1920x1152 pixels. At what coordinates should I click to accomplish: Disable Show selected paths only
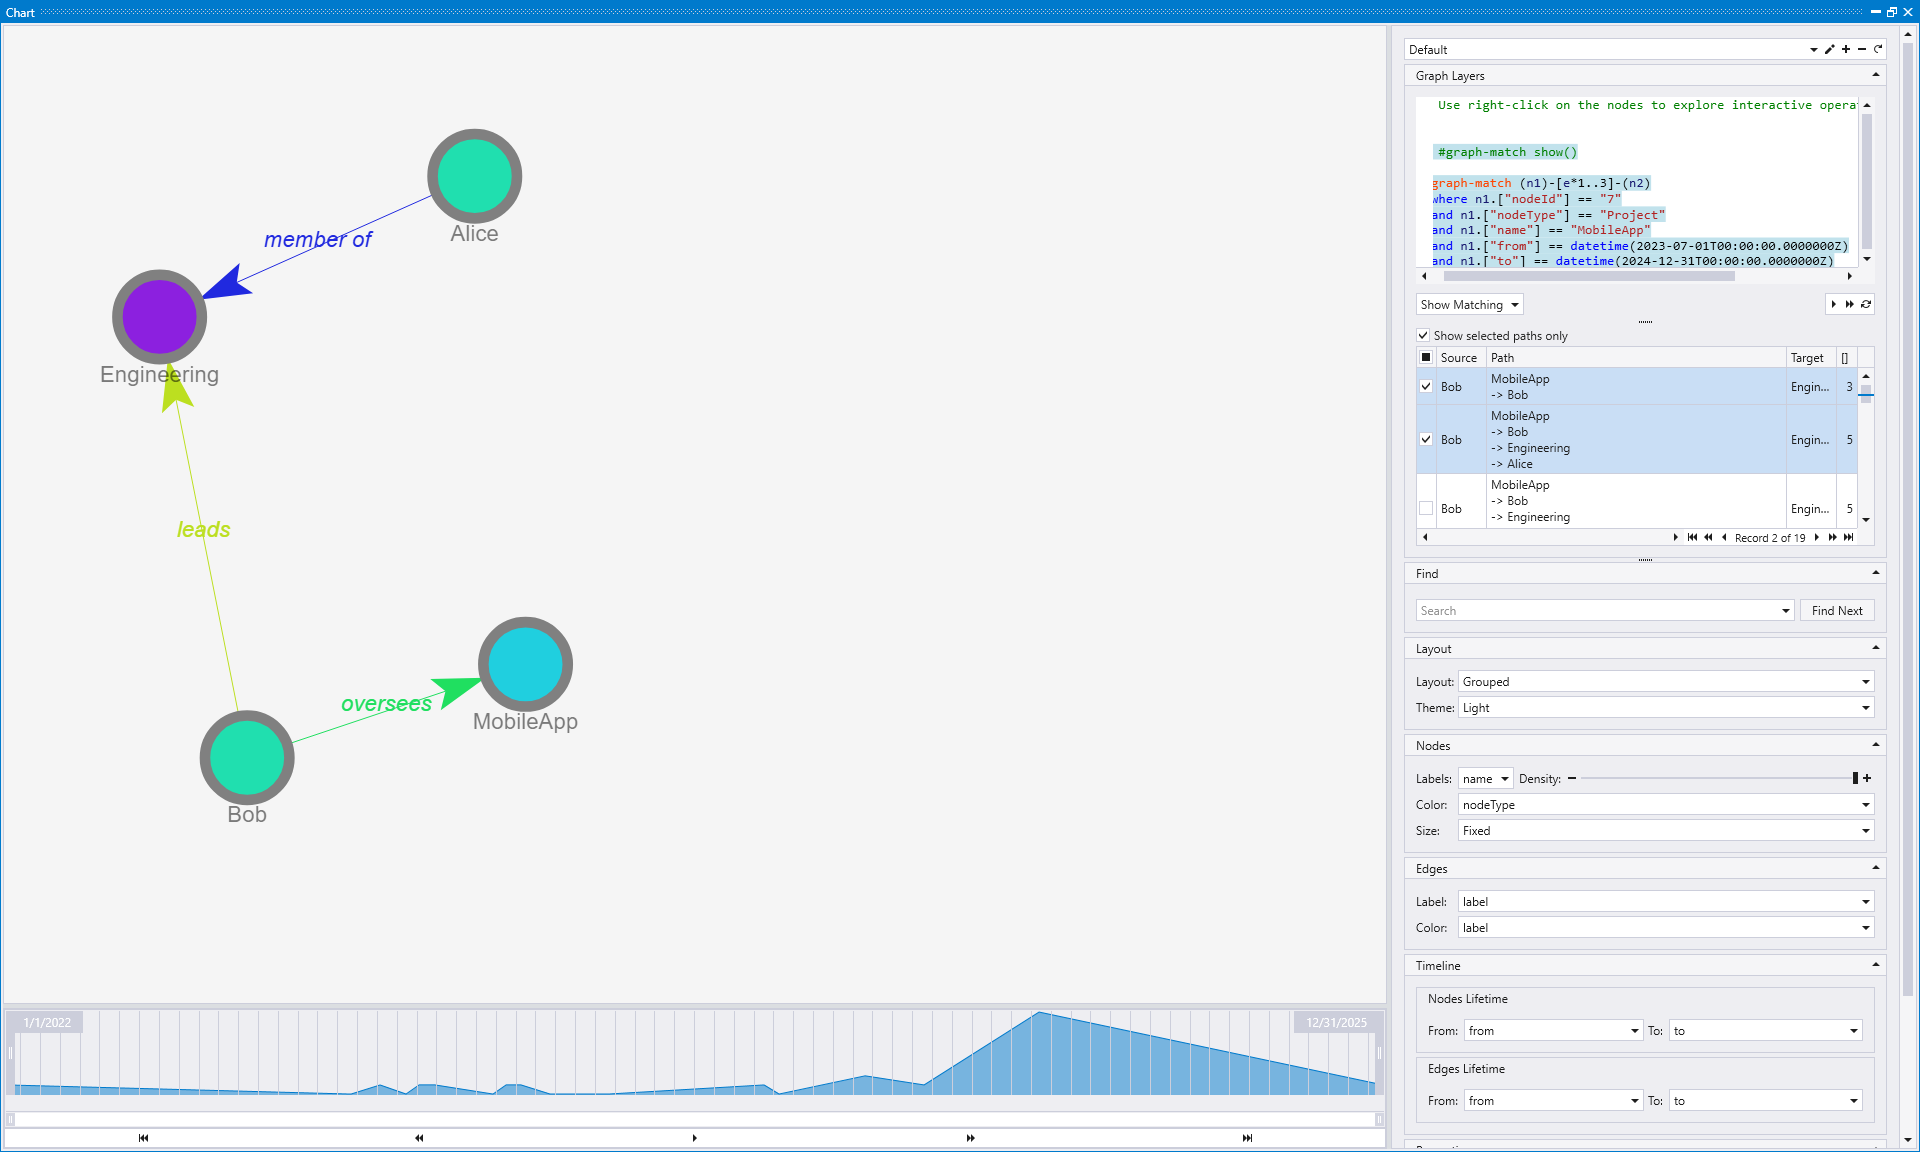1424,335
